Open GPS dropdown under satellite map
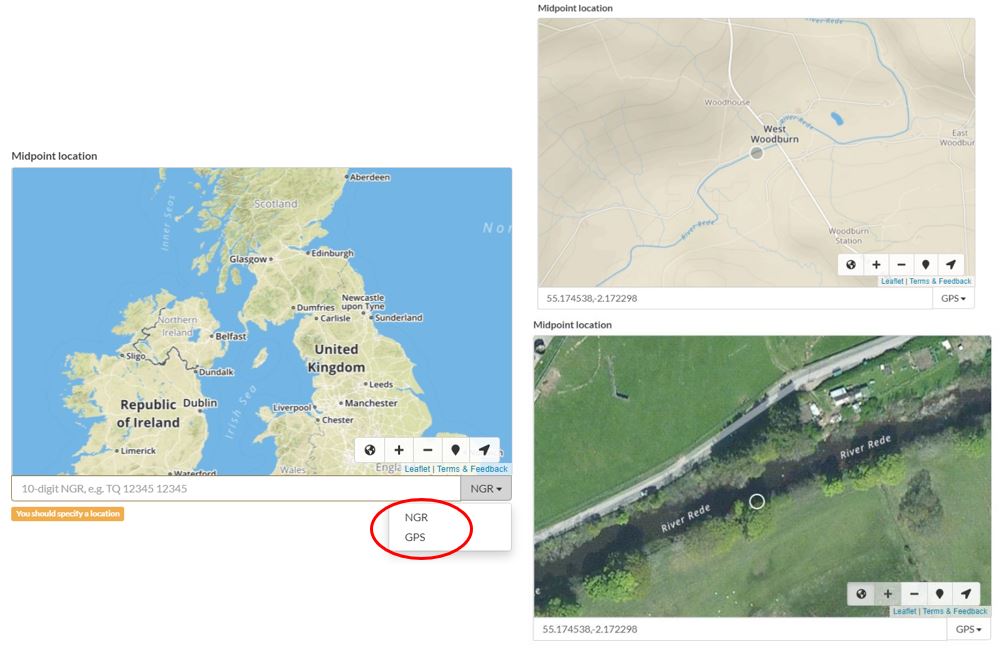 [969, 629]
